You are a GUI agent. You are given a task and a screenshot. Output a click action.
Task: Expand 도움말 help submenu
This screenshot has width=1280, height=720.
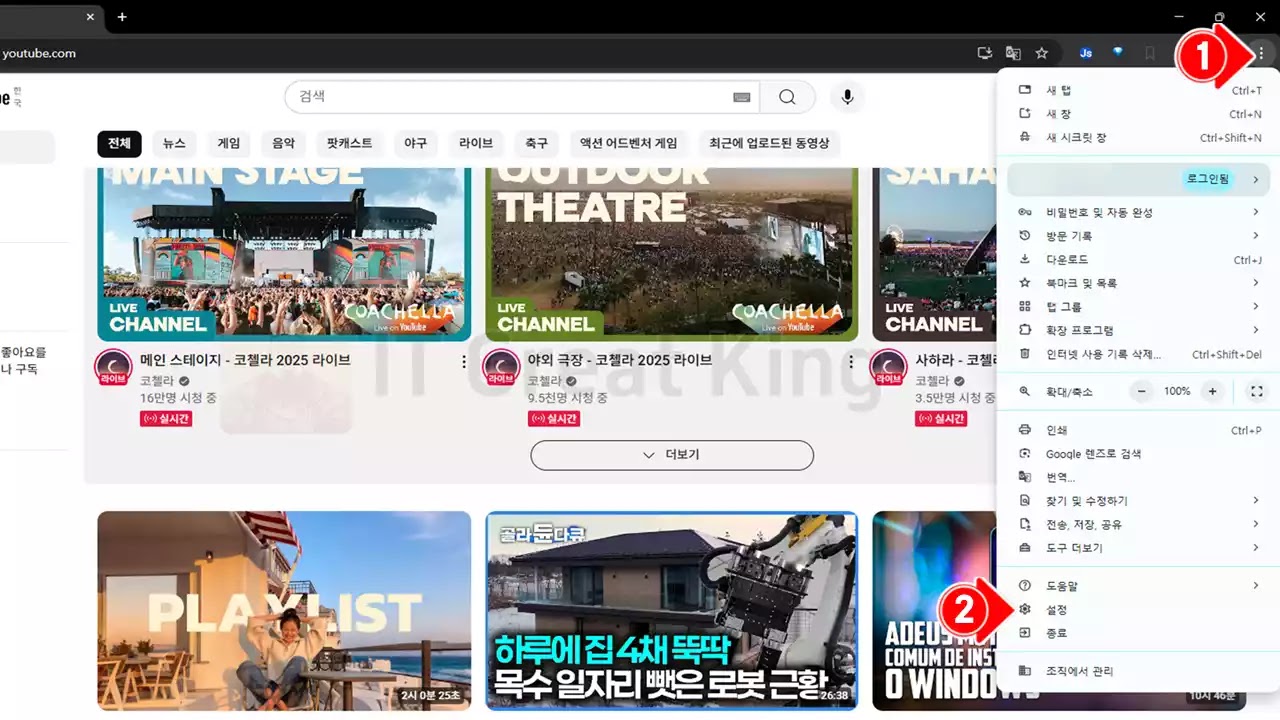click(1139, 585)
